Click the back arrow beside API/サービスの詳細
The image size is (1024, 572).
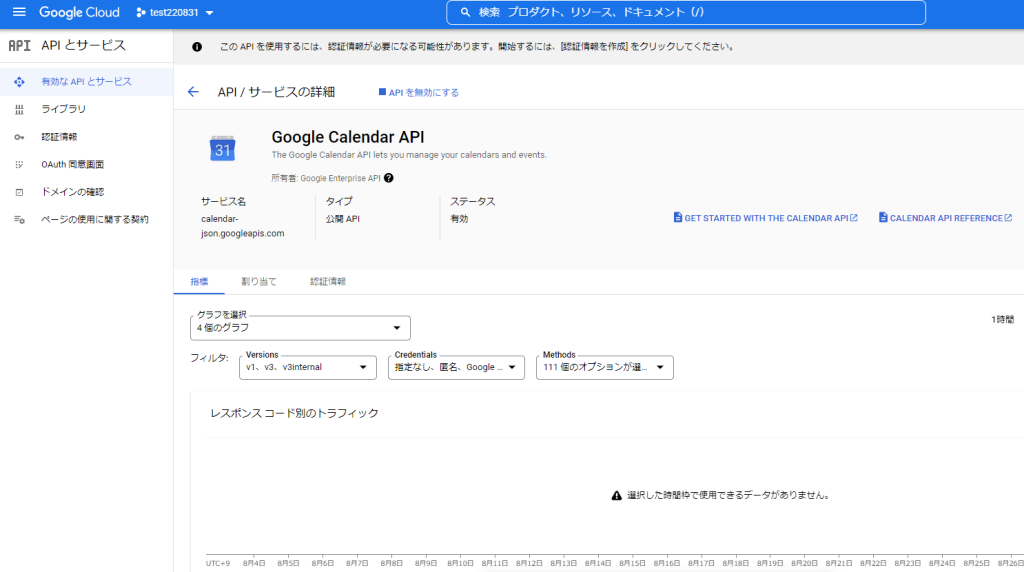click(193, 92)
